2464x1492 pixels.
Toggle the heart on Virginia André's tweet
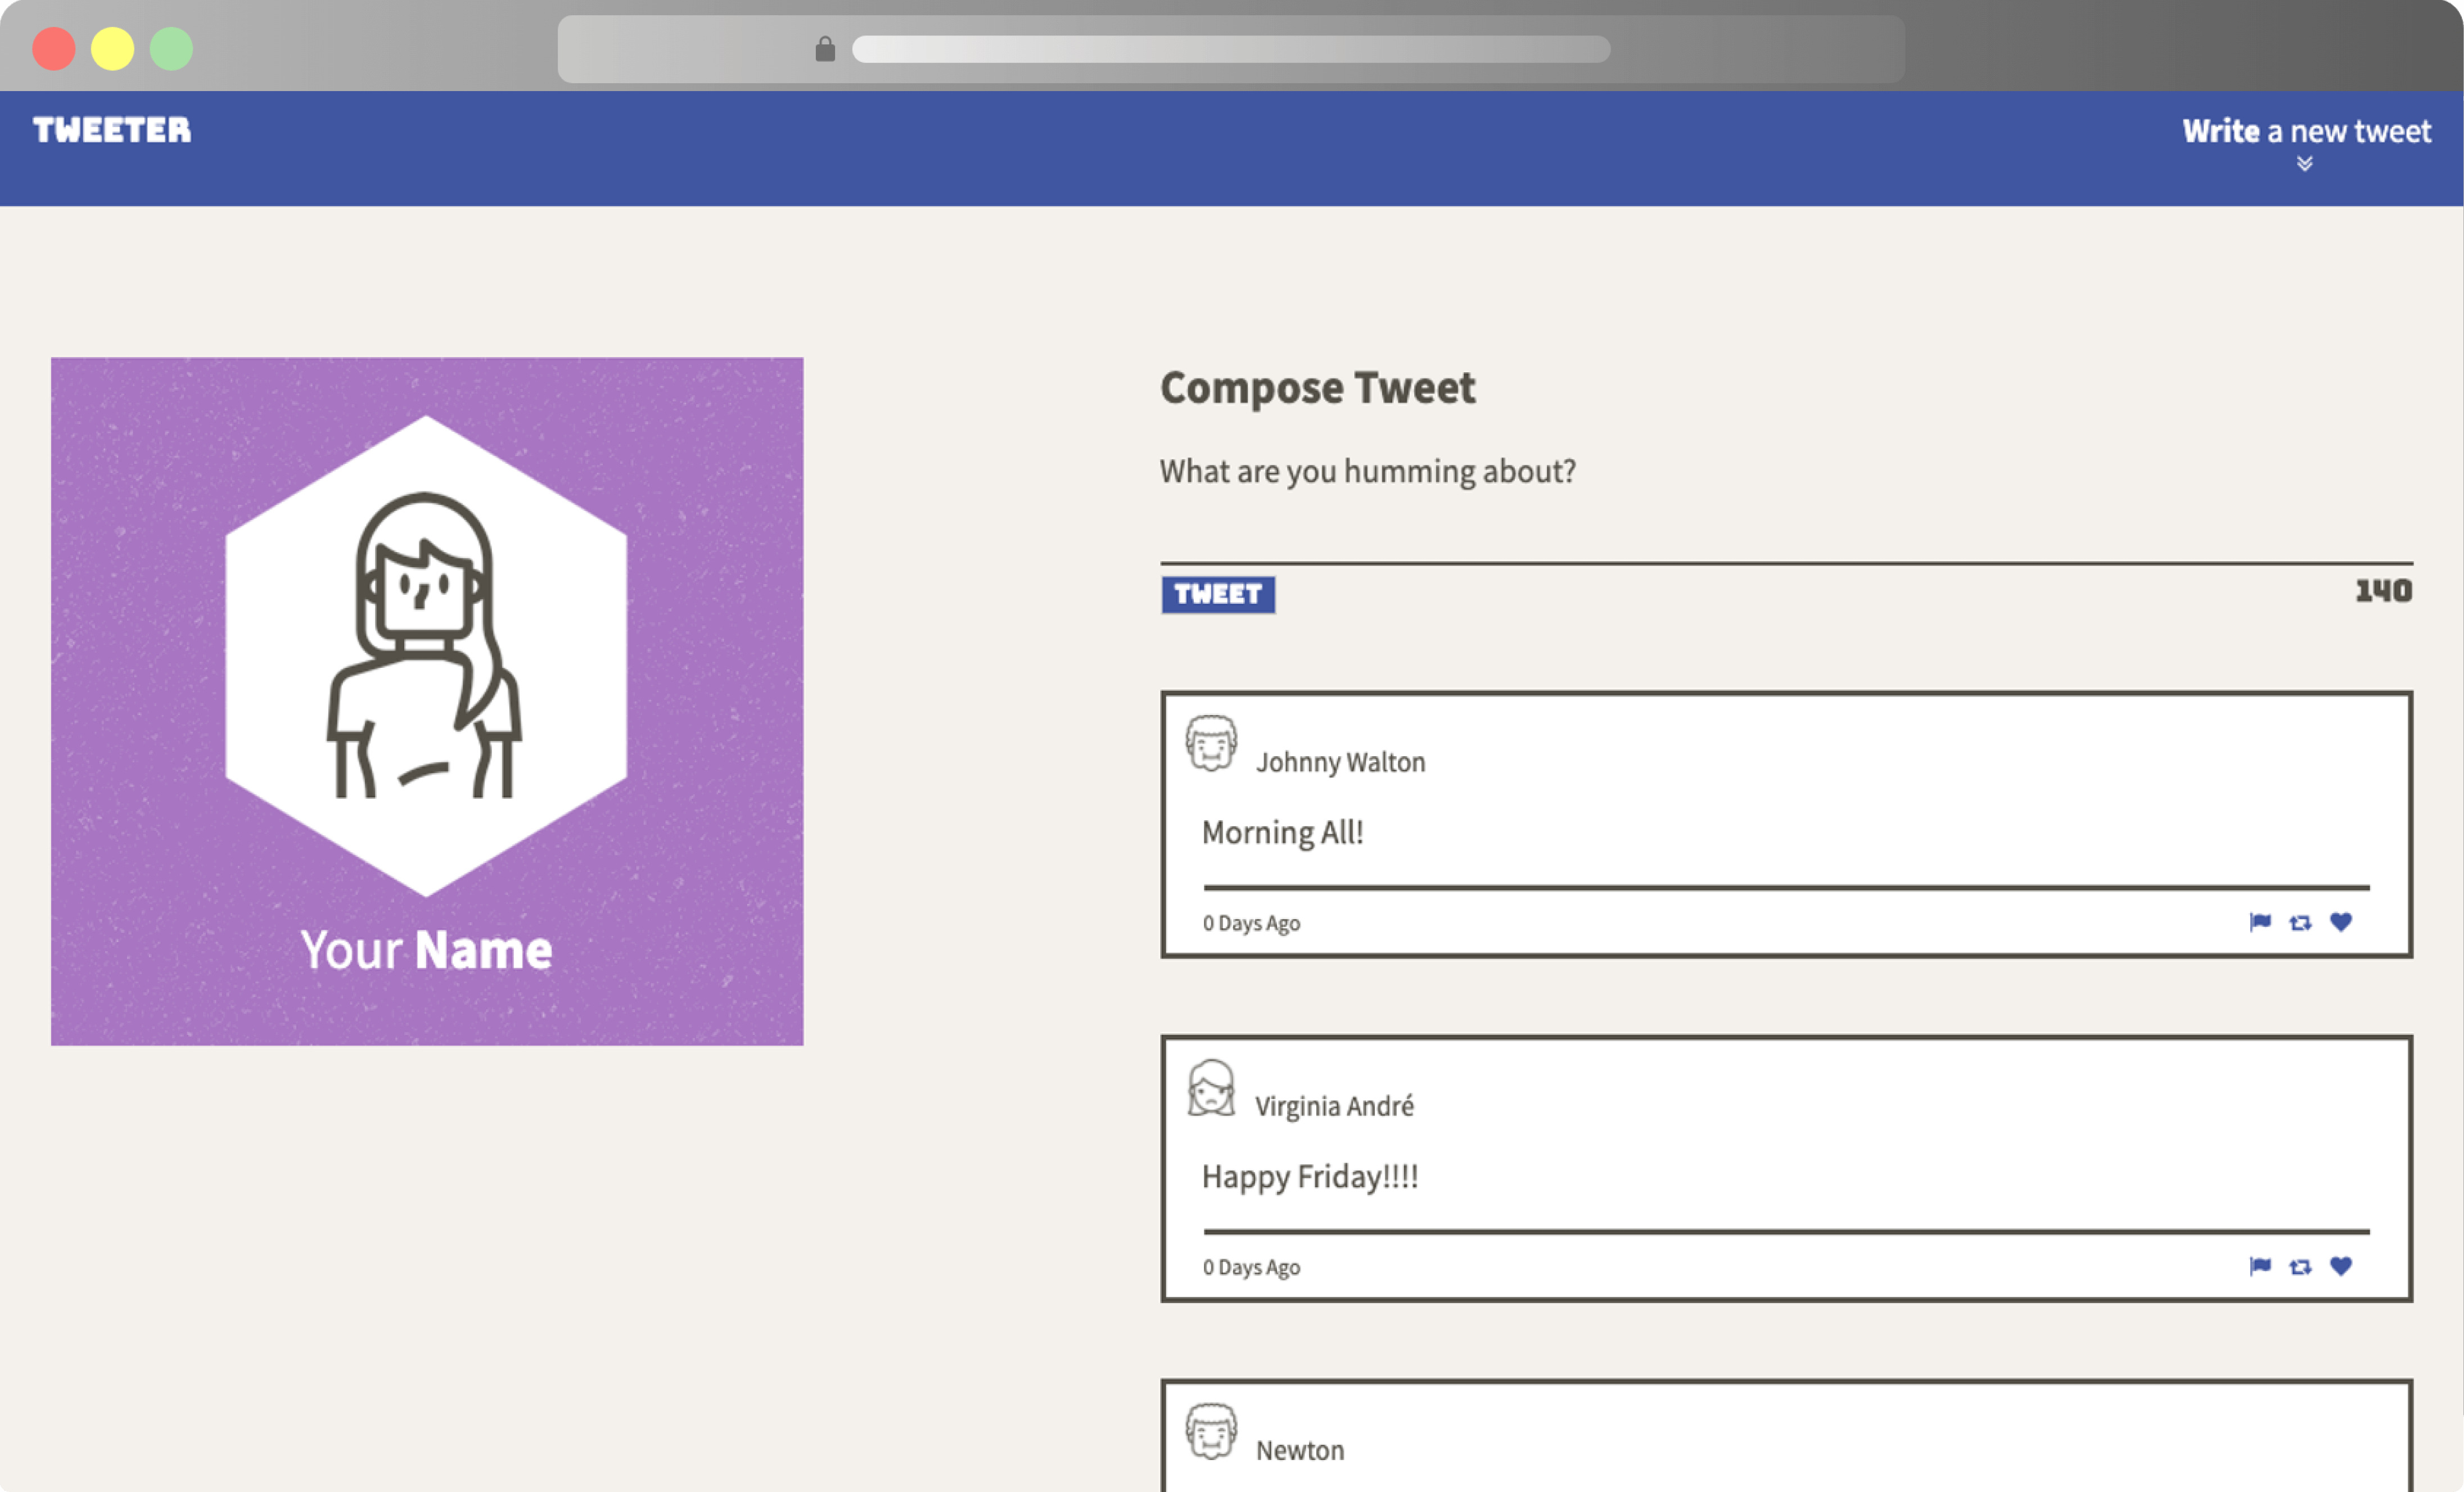click(x=2341, y=1266)
